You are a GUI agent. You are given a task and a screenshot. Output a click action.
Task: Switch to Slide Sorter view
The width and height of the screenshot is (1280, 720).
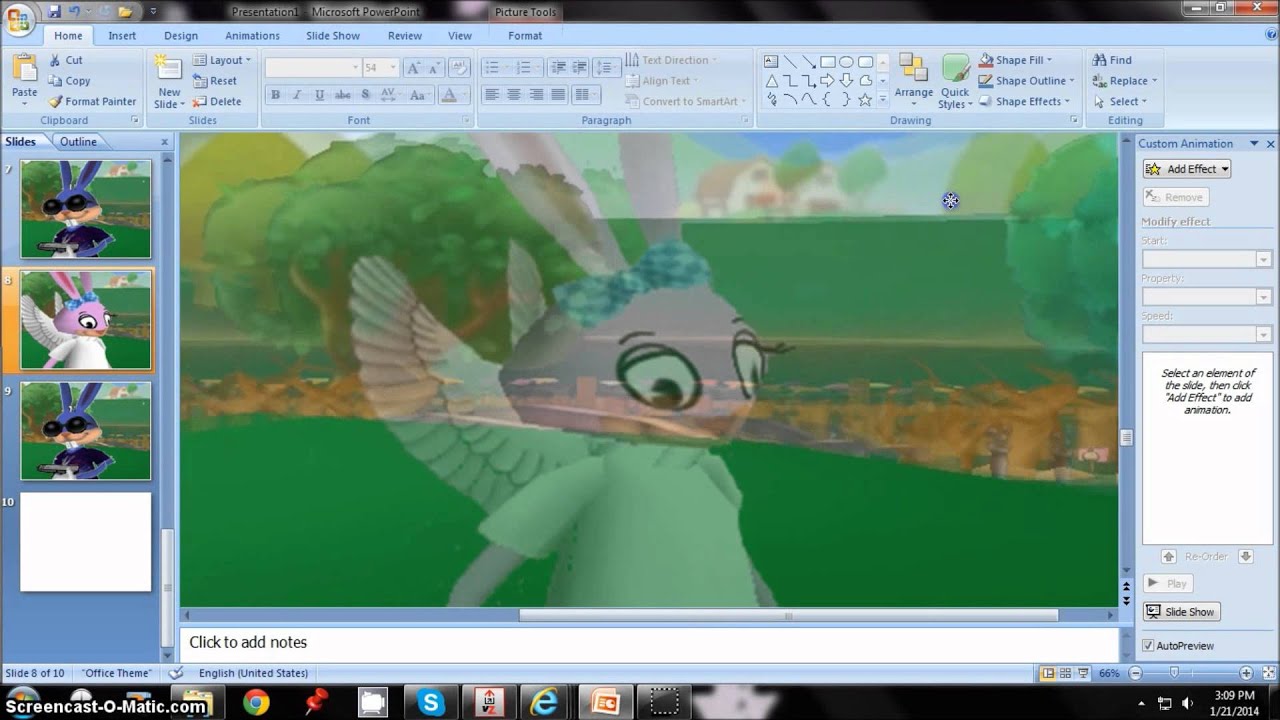click(x=1065, y=673)
